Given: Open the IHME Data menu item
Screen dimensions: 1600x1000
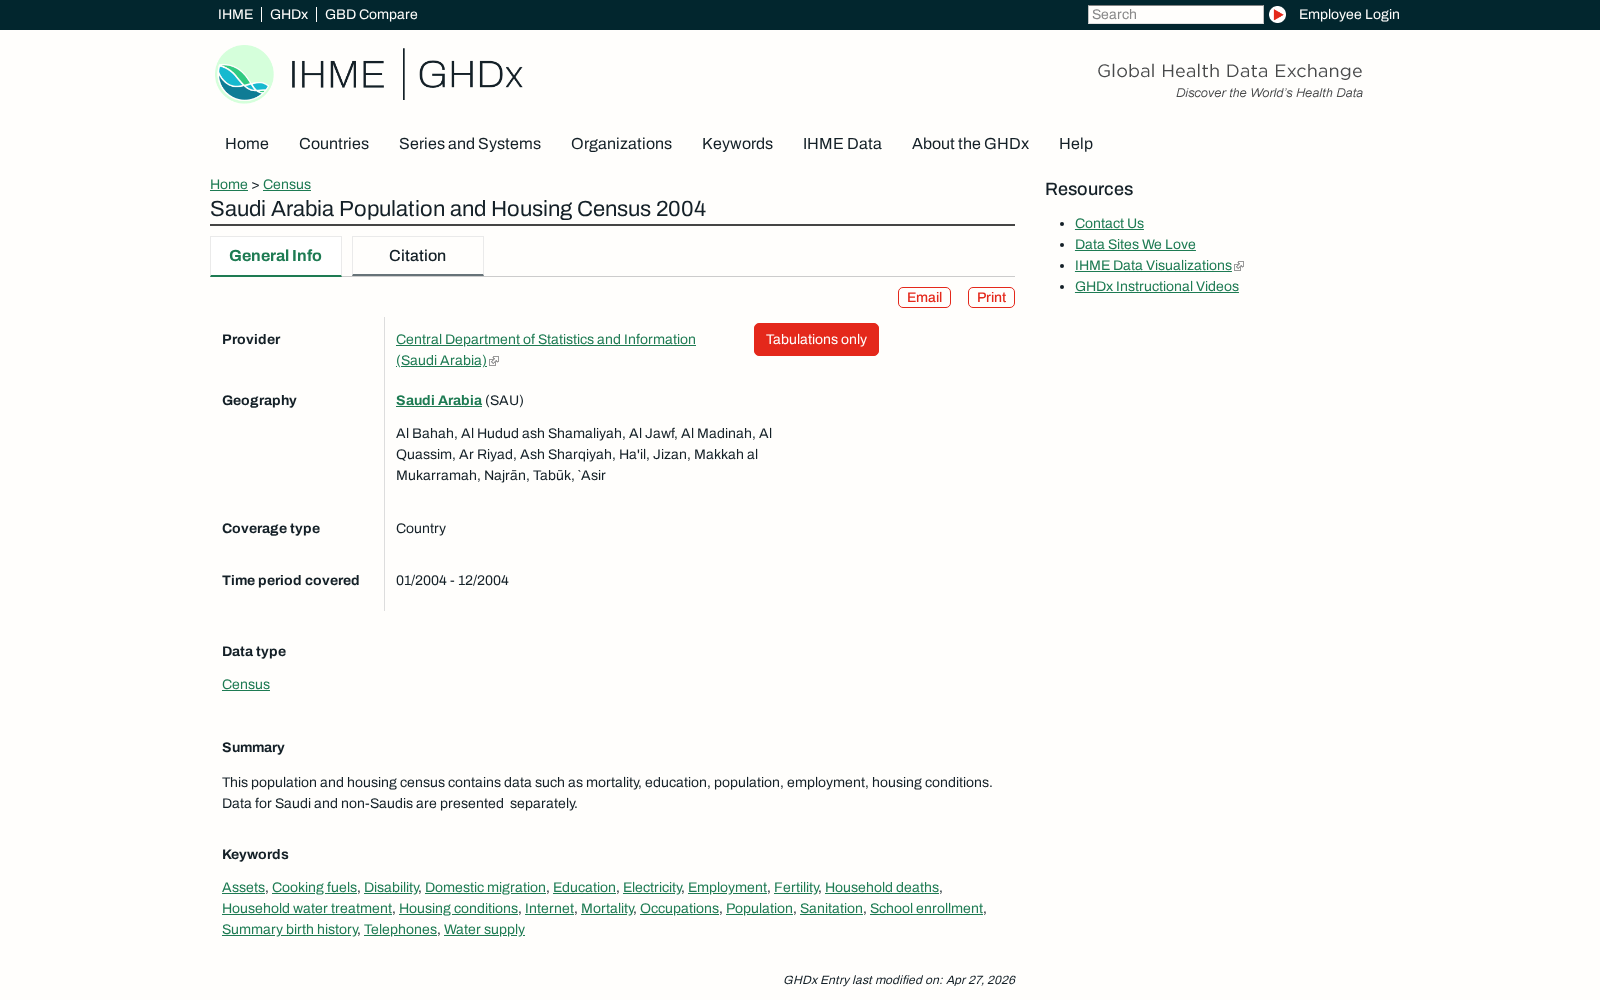Looking at the screenshot, I should [x=842, y=144].
